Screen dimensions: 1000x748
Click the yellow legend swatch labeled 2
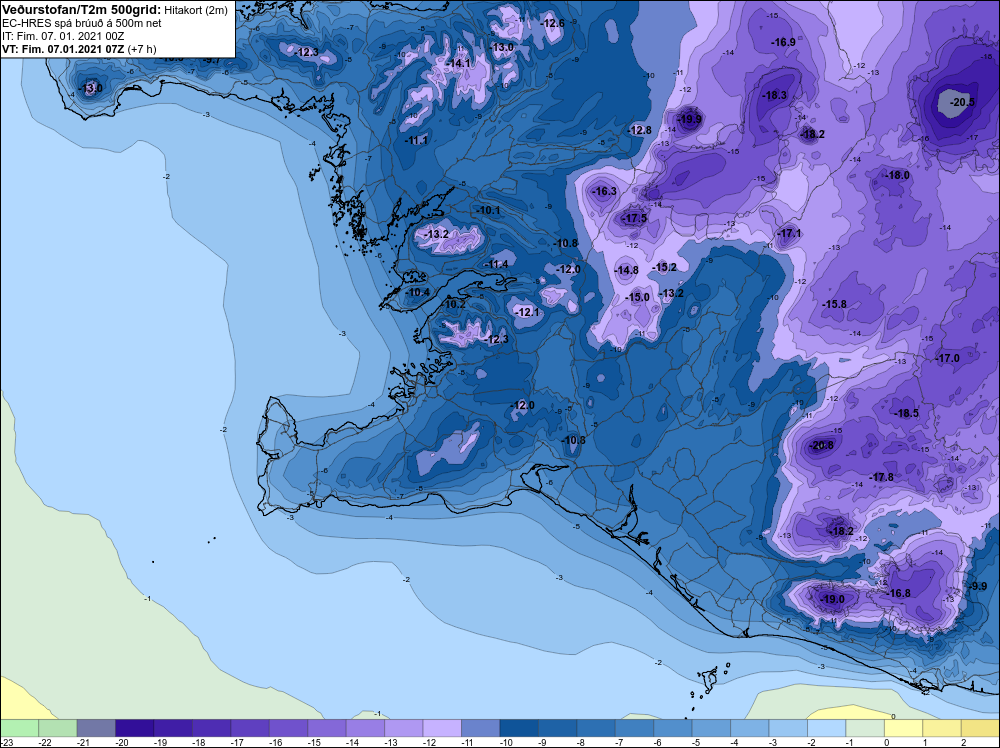click(981, 728)
